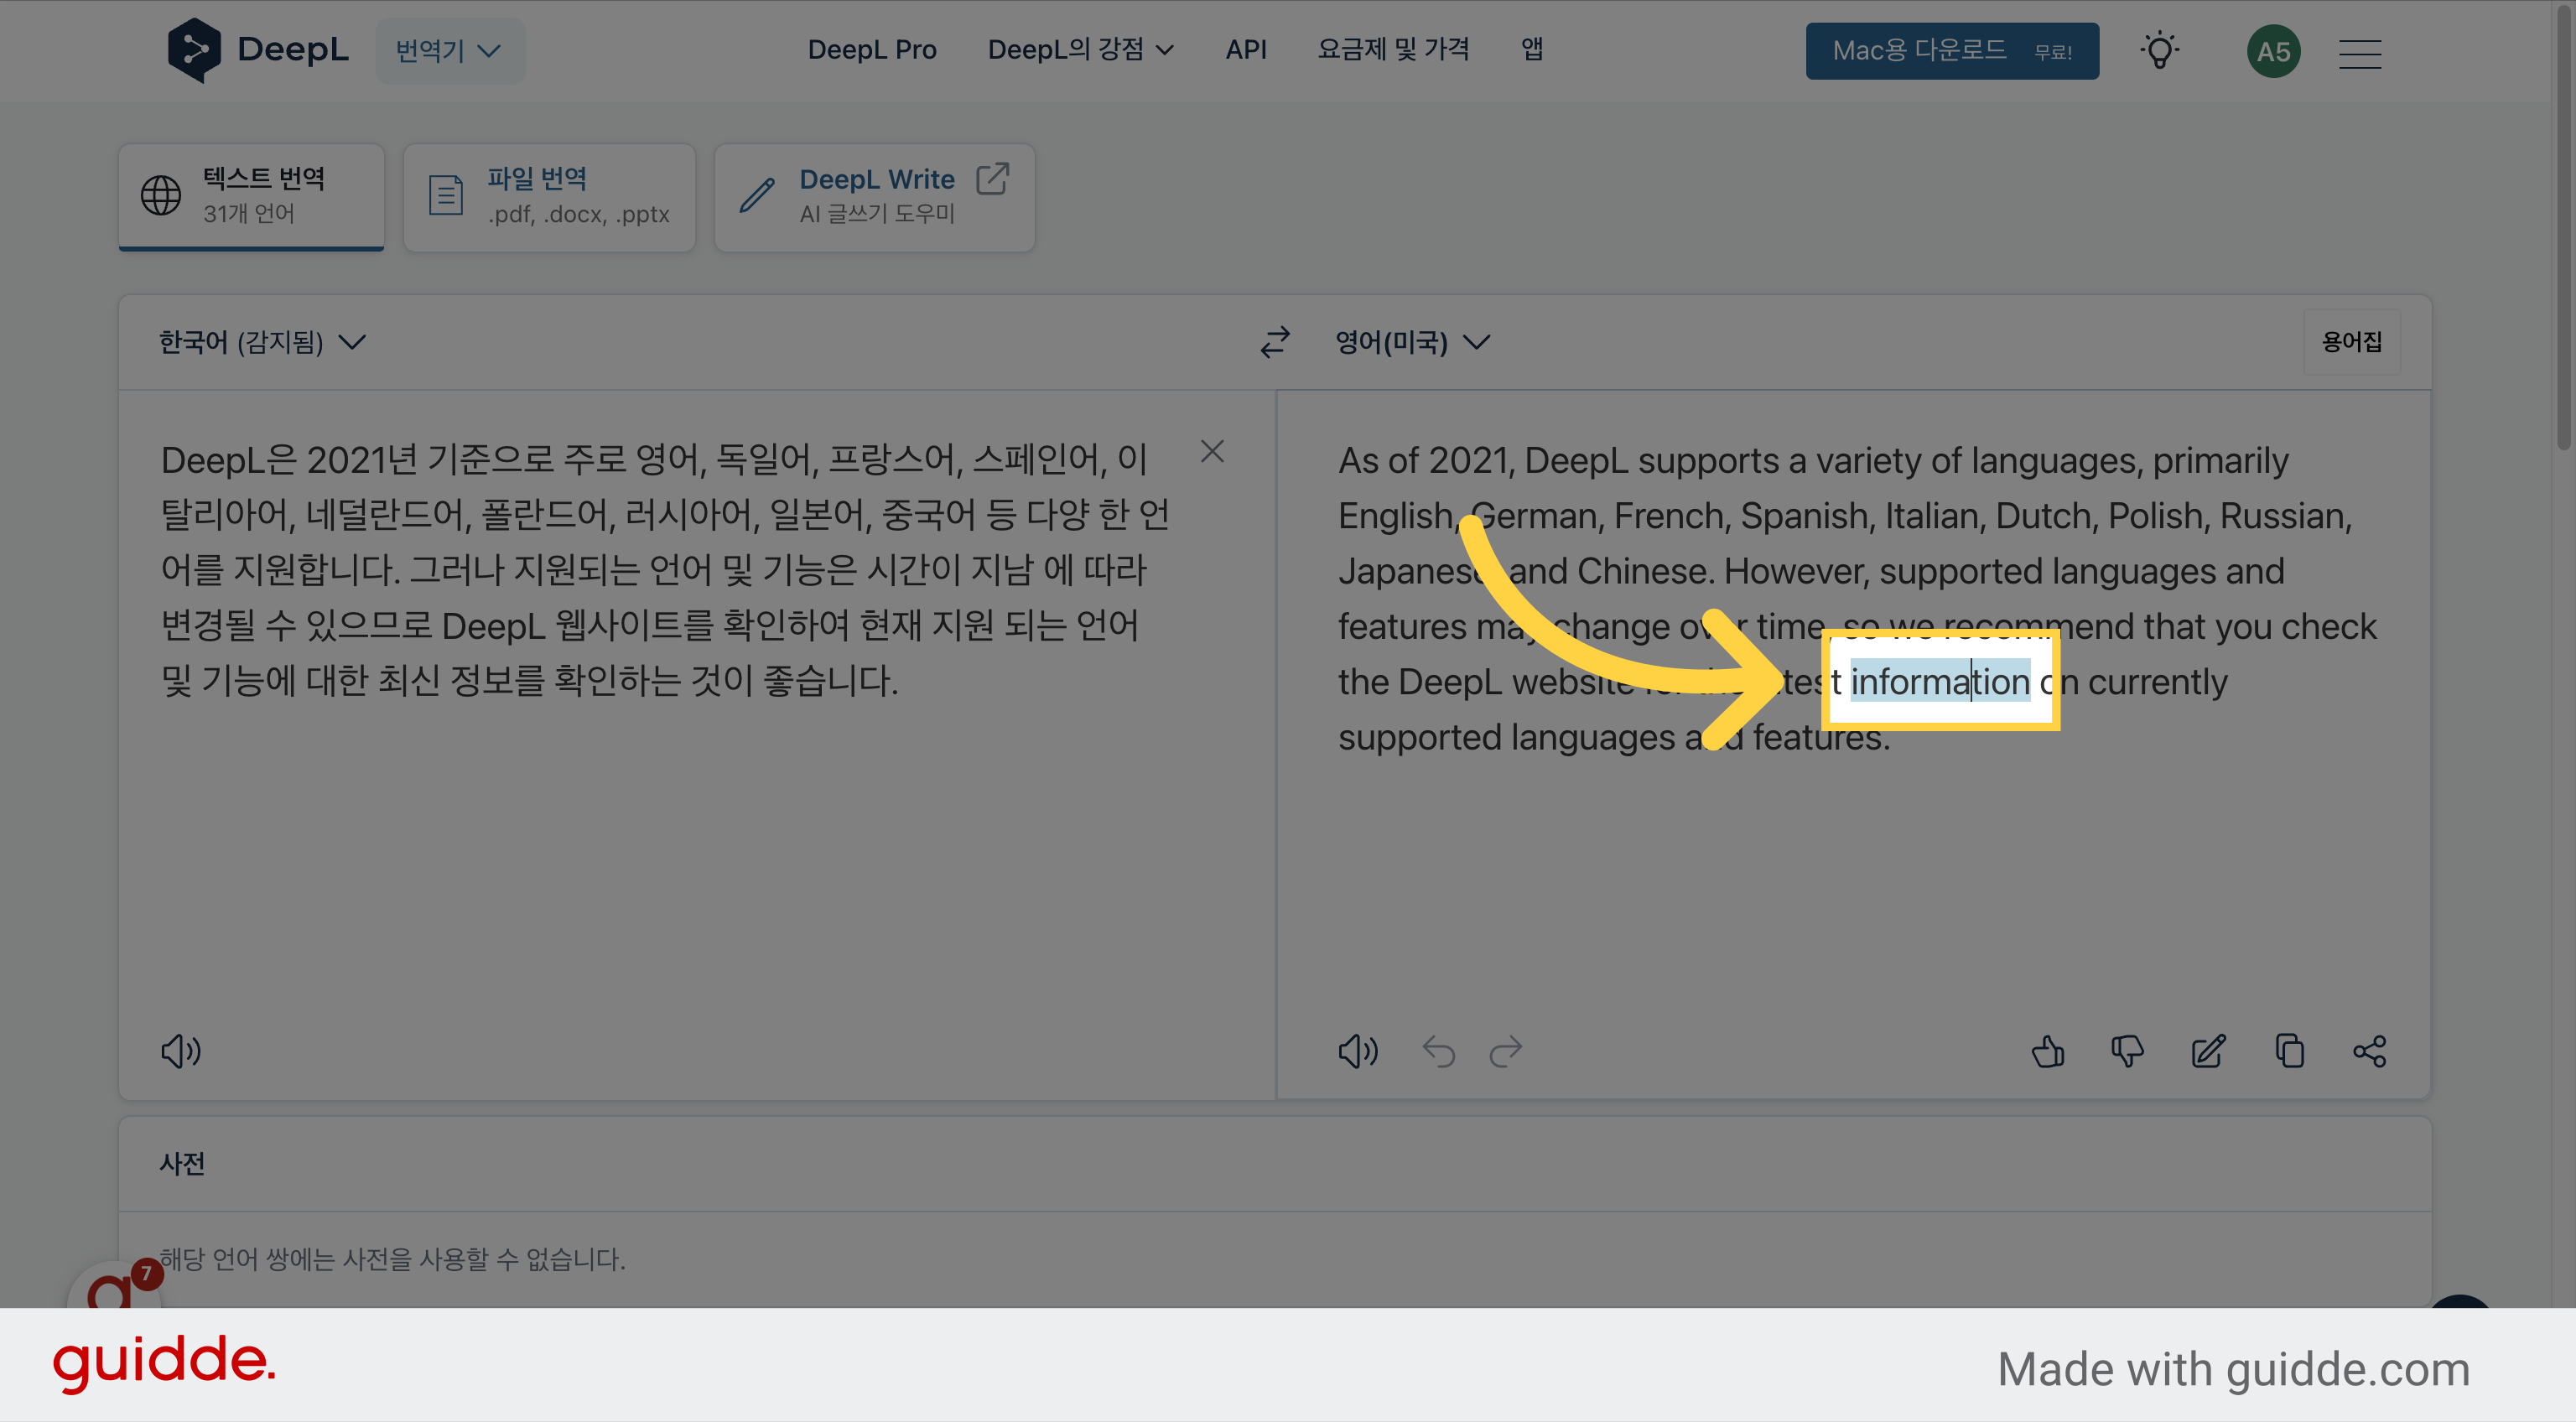
Task: Click the DeepL Write external link icon
Action: point(992,179)
